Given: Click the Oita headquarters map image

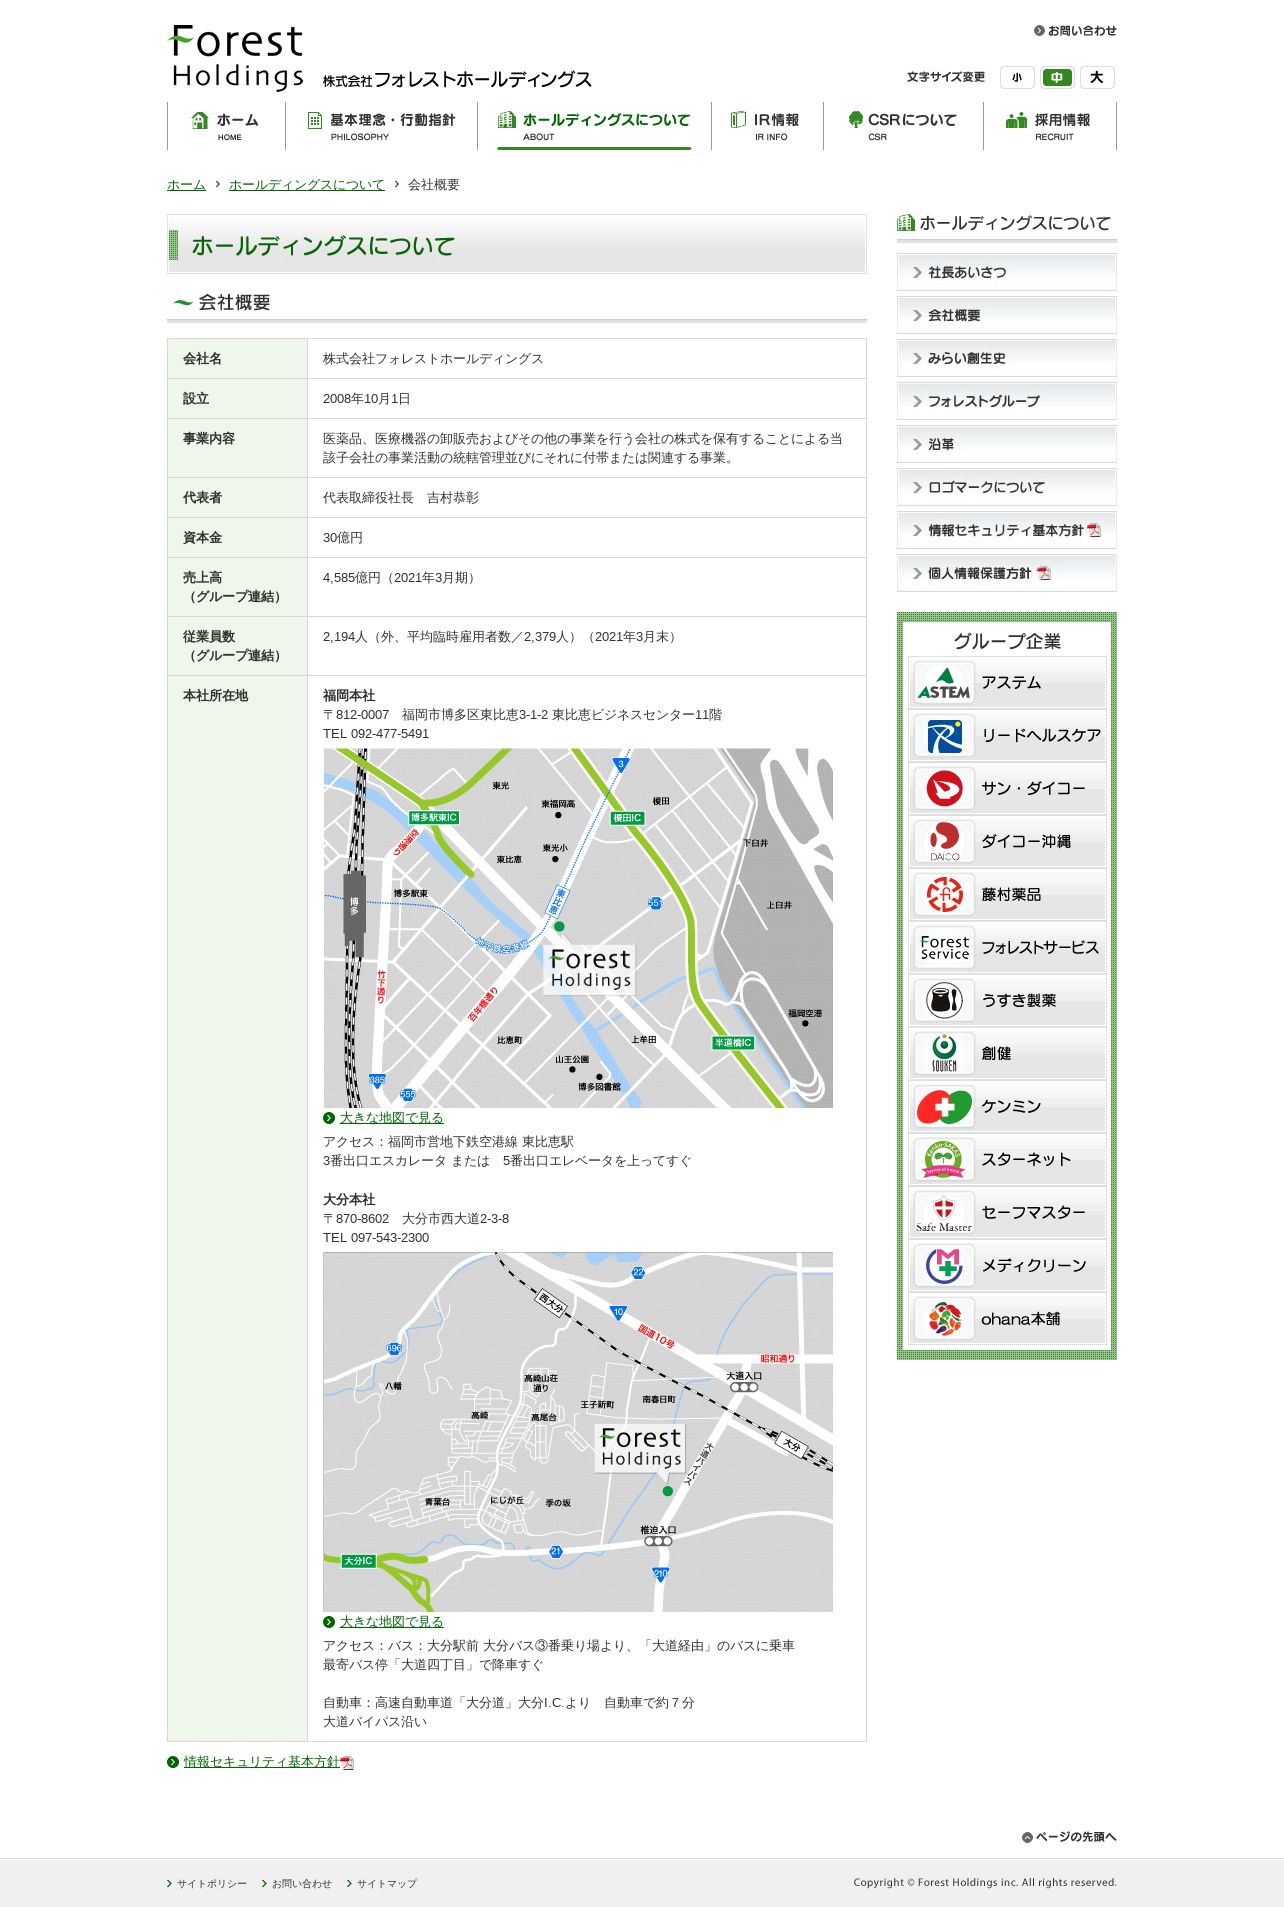Looking at the screenshot, I should click(578, 1432).
